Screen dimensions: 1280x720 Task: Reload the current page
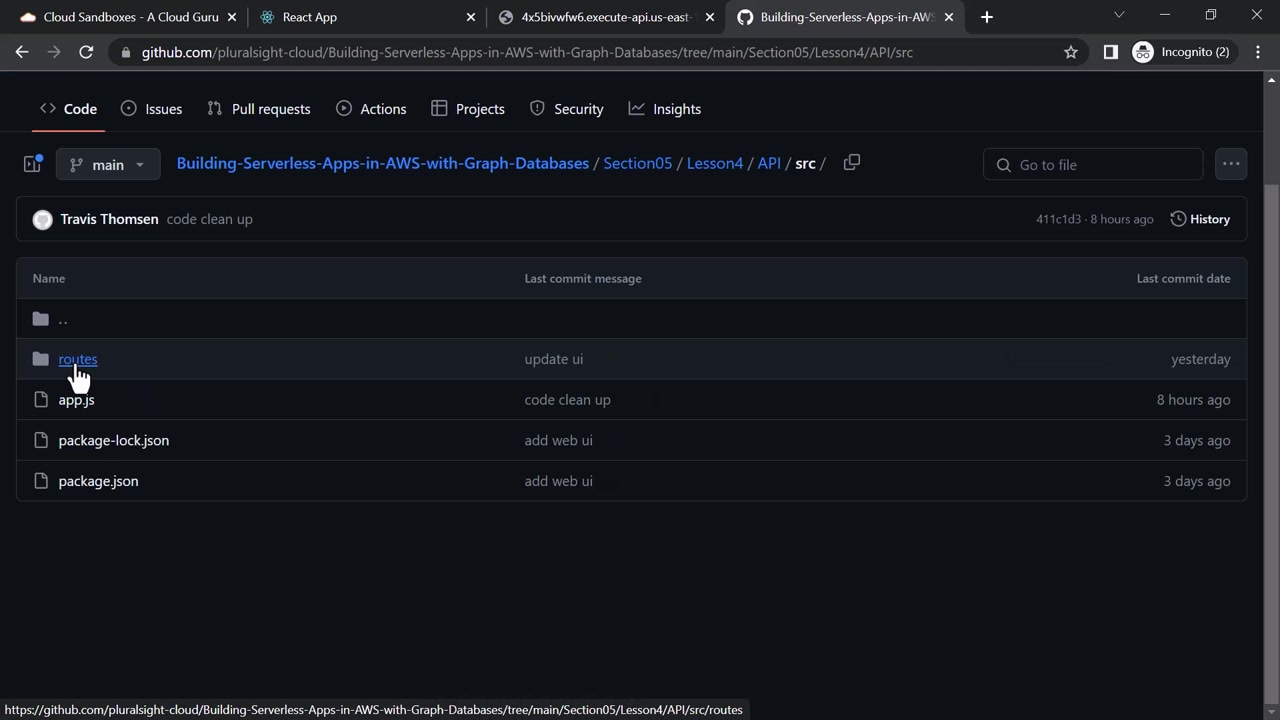point(86,52)
